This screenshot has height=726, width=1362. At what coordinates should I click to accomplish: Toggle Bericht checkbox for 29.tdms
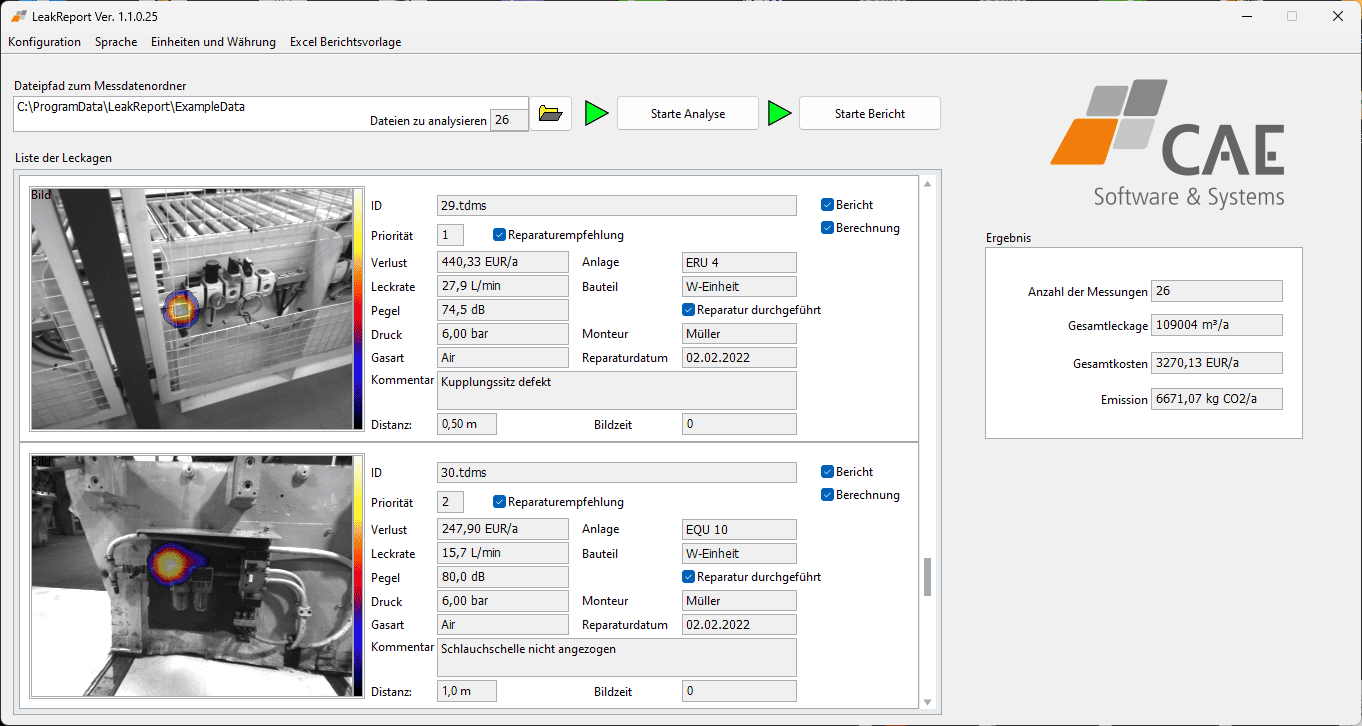[x=827, y=204]
